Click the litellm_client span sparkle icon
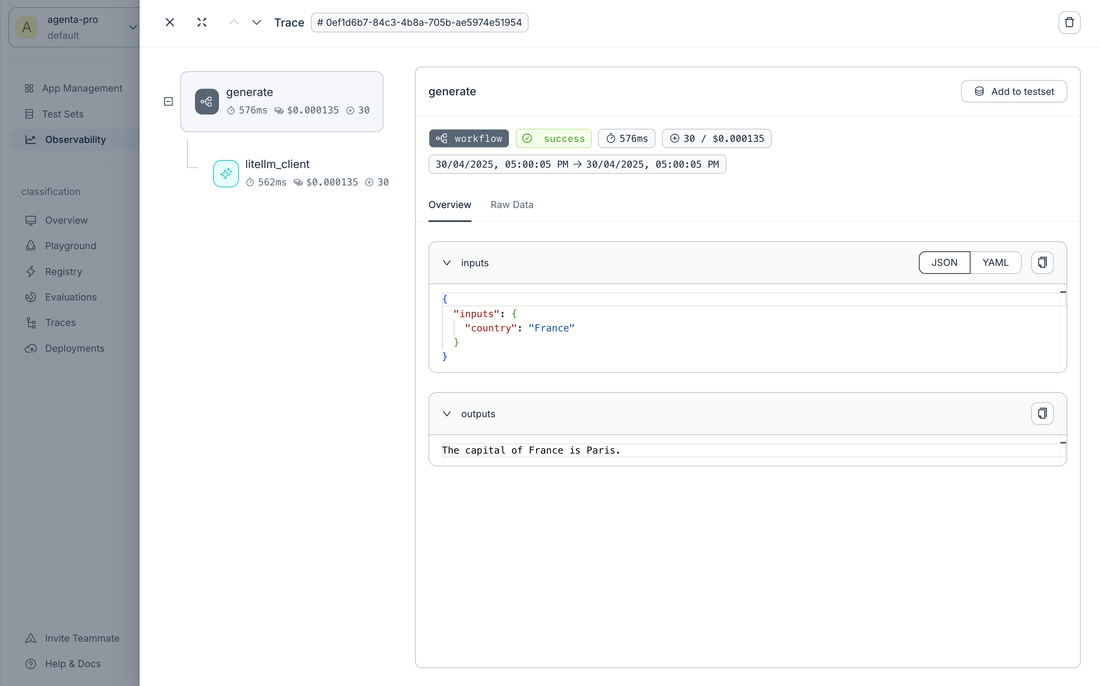 [225, 172]
